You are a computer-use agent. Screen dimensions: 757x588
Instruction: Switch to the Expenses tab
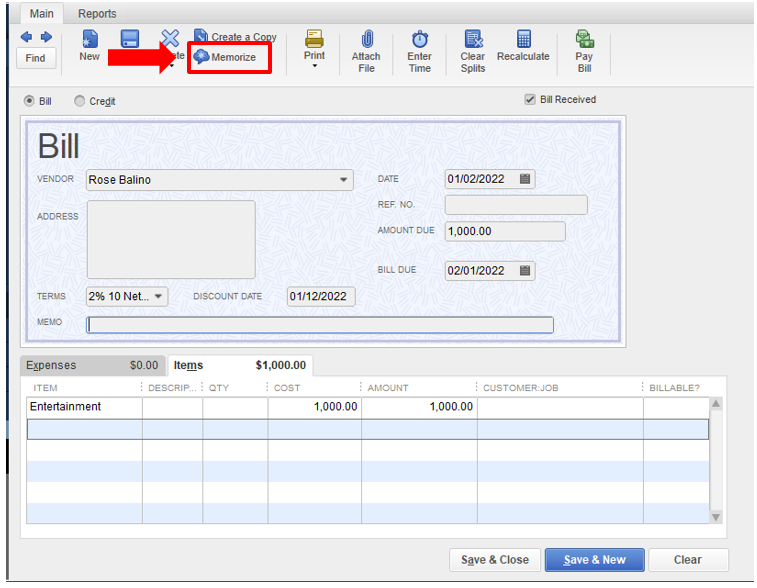pyautogui.click(x=93, y=365)
